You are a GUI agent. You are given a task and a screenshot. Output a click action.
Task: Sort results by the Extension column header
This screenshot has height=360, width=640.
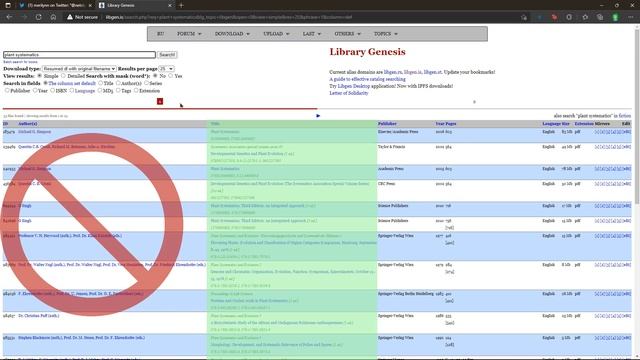pos(584,124)
